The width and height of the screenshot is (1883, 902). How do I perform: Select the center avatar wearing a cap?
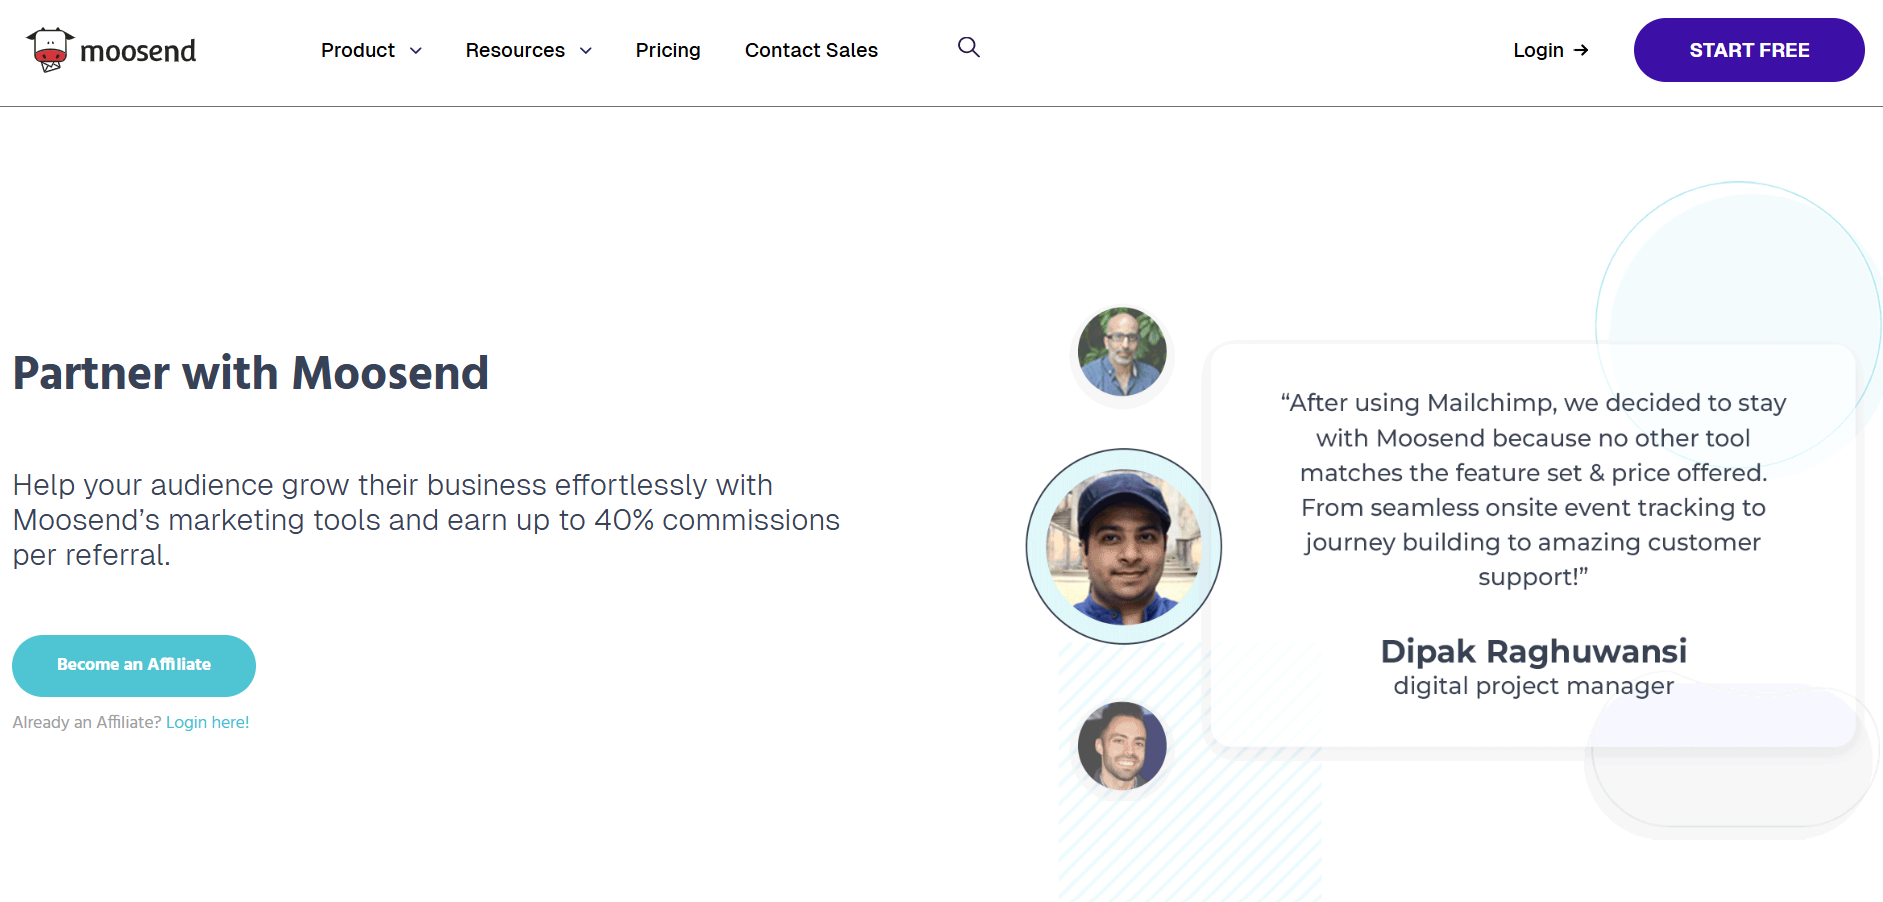click(x=1123, y=546)
